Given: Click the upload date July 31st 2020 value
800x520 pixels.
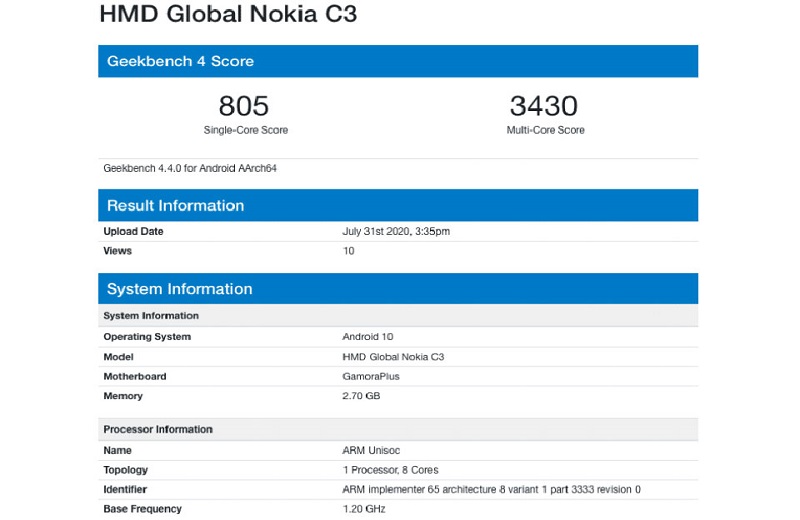Looking at the screenshot, I should coord(396,231).
